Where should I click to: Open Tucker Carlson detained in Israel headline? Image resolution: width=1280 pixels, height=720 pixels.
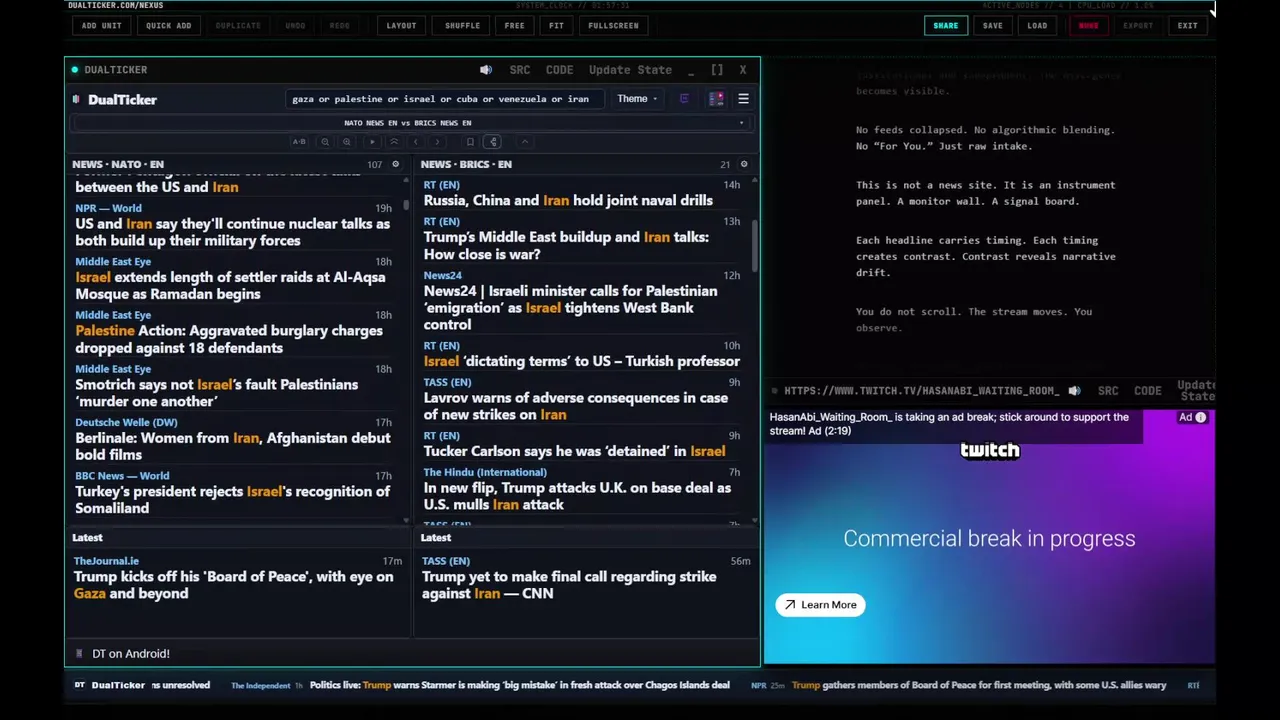tap(574, 451)
